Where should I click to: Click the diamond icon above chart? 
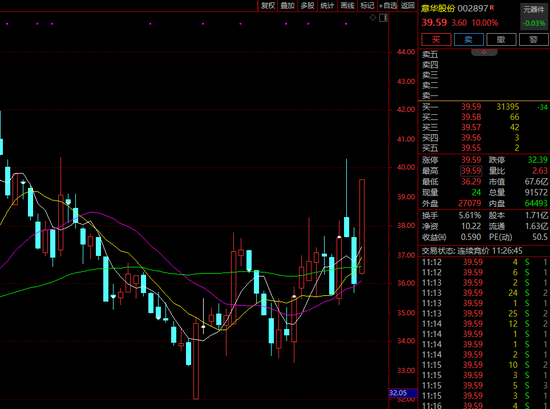pos(373,18)
